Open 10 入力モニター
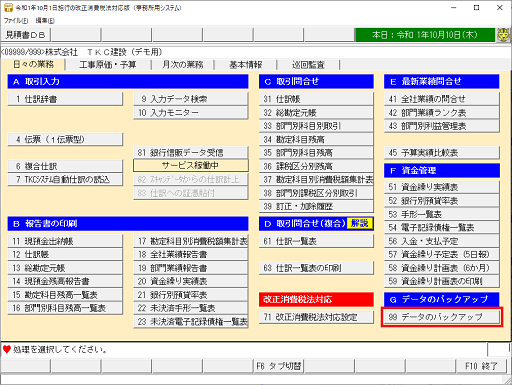Screen dimensions: 512x385 coord(191,113)
